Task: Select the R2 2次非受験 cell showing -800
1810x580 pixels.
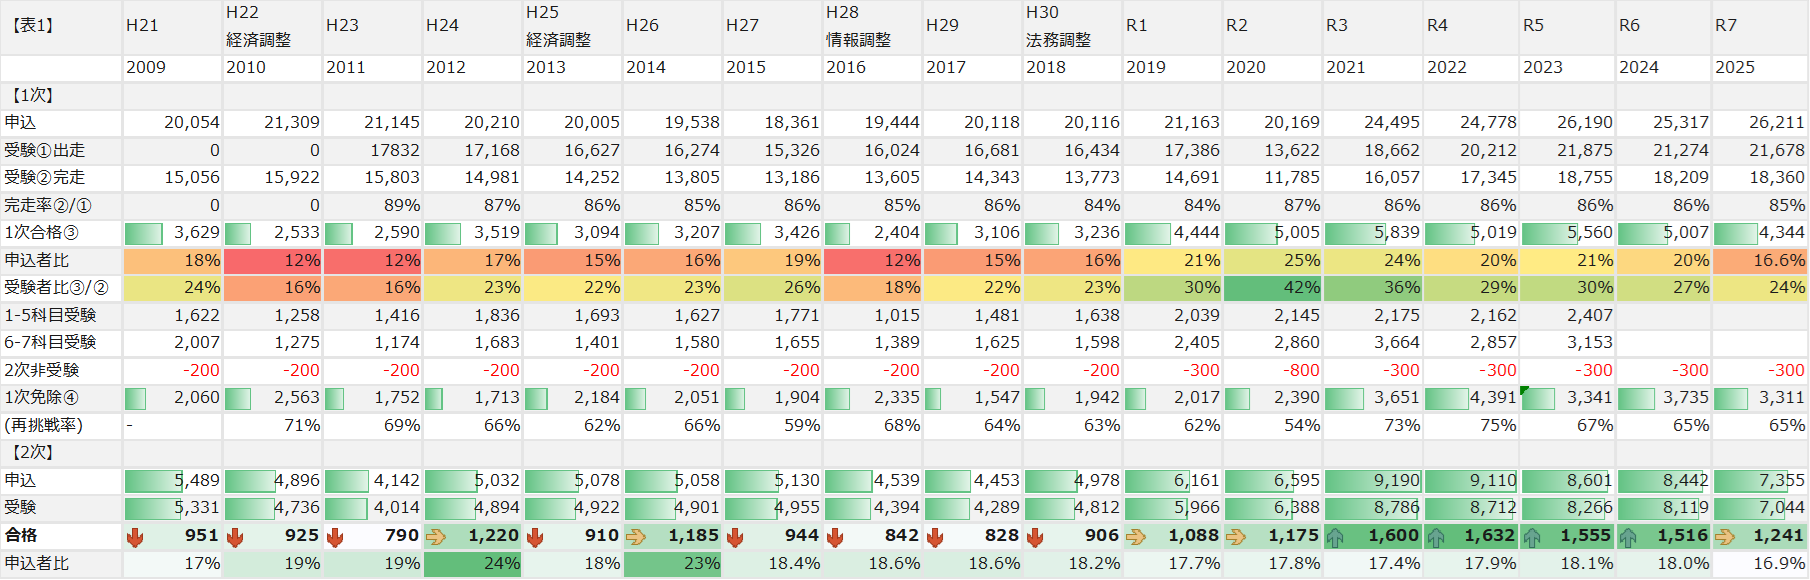Action: [x=1272, y=370]
